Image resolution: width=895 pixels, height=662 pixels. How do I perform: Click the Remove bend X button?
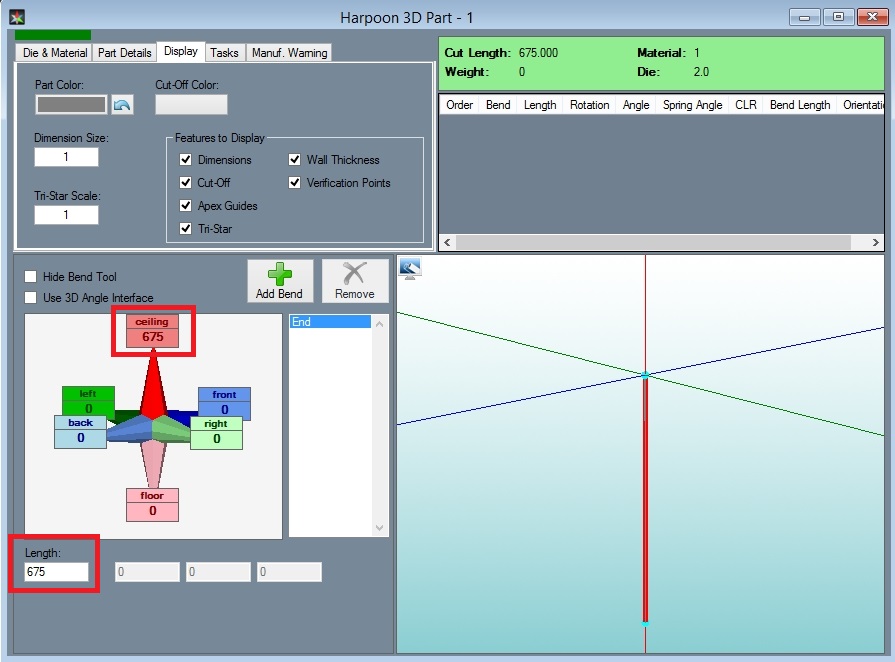point(354,281)
